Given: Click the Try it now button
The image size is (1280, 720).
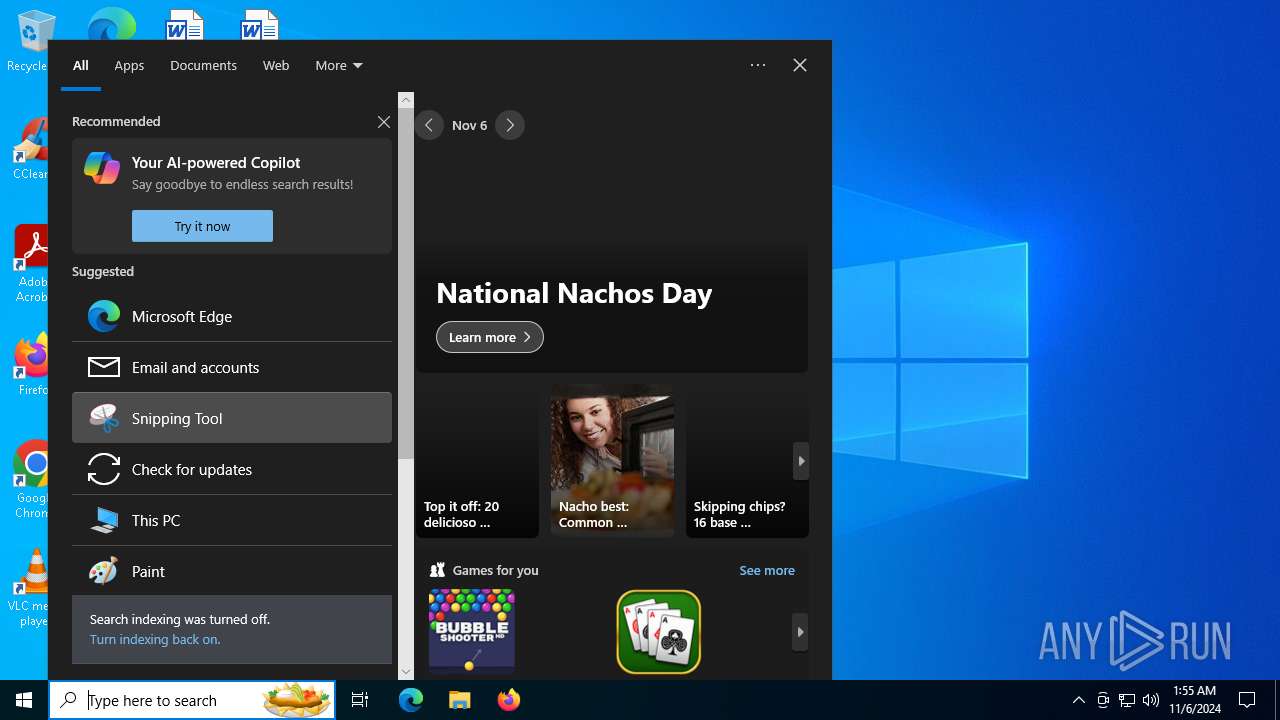Looking at the screenshot, I should (202, 226).
